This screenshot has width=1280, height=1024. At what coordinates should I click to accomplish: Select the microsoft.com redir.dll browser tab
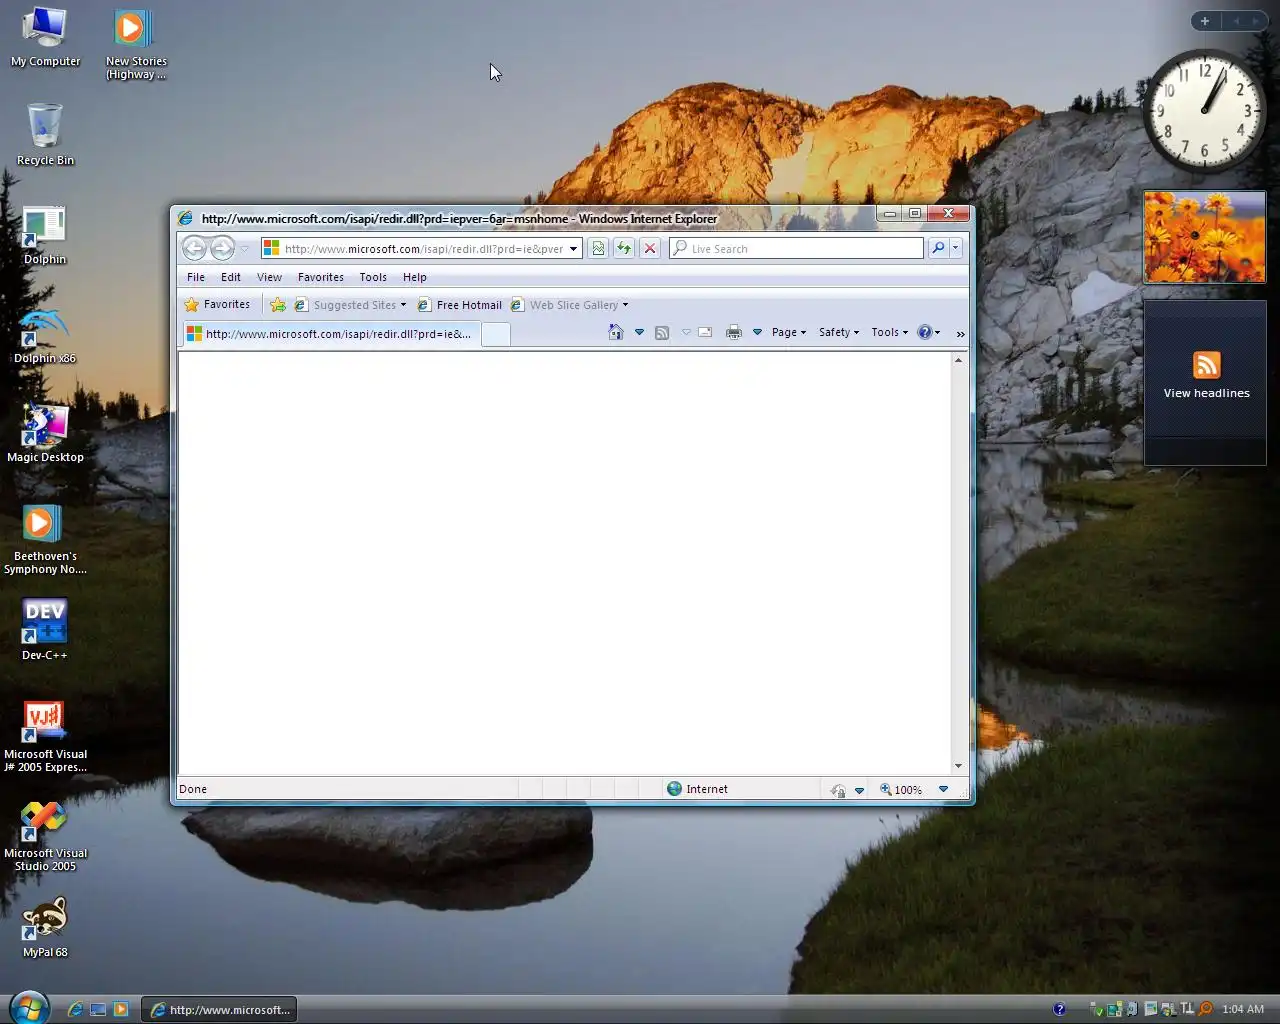[331, 334]
